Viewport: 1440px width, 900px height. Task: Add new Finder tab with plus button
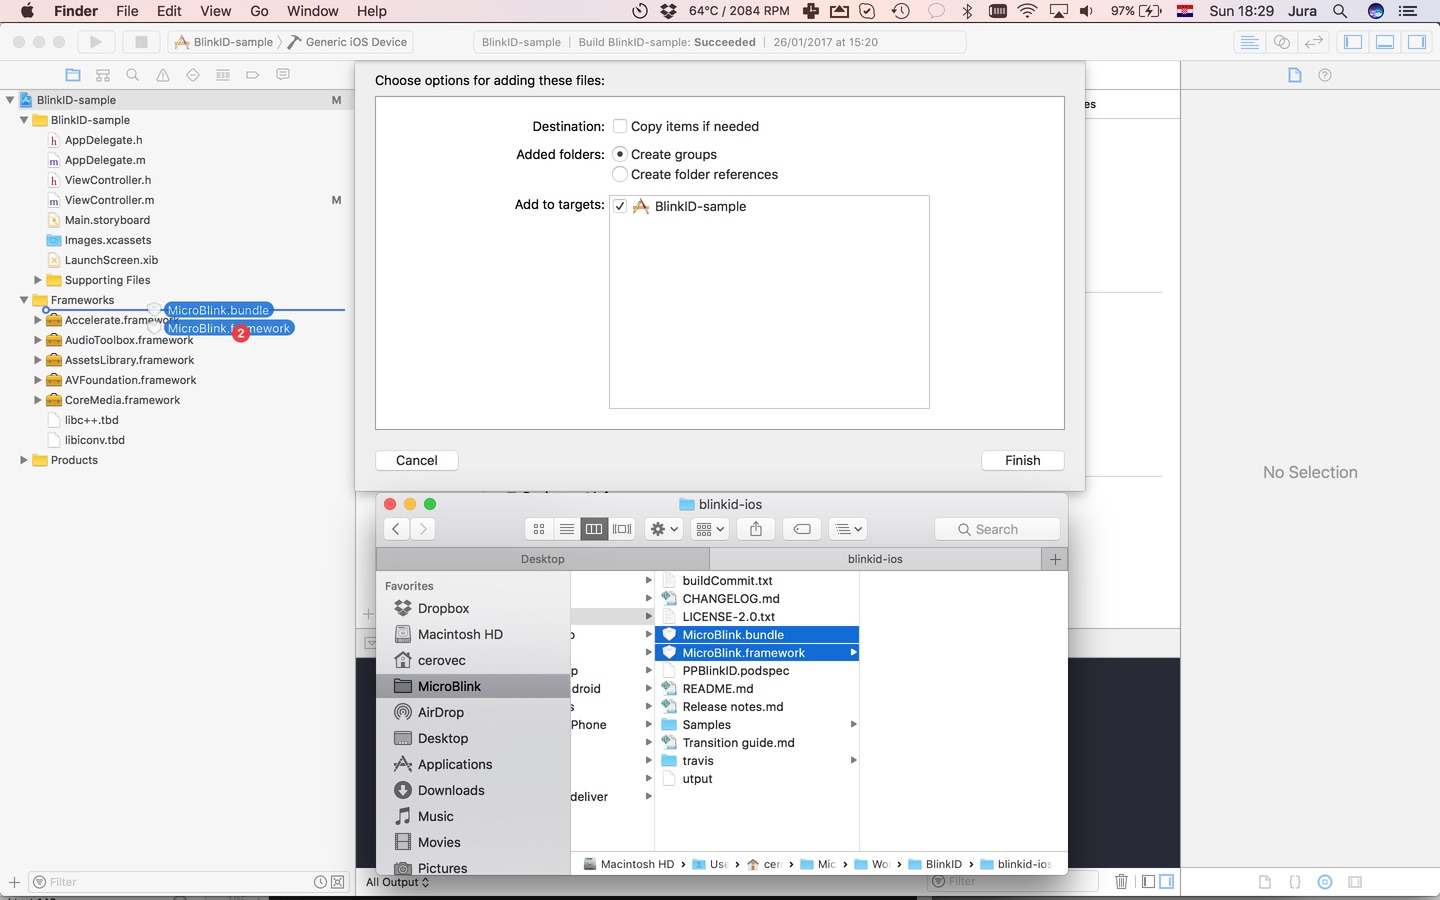click(x=1055, y=559)
